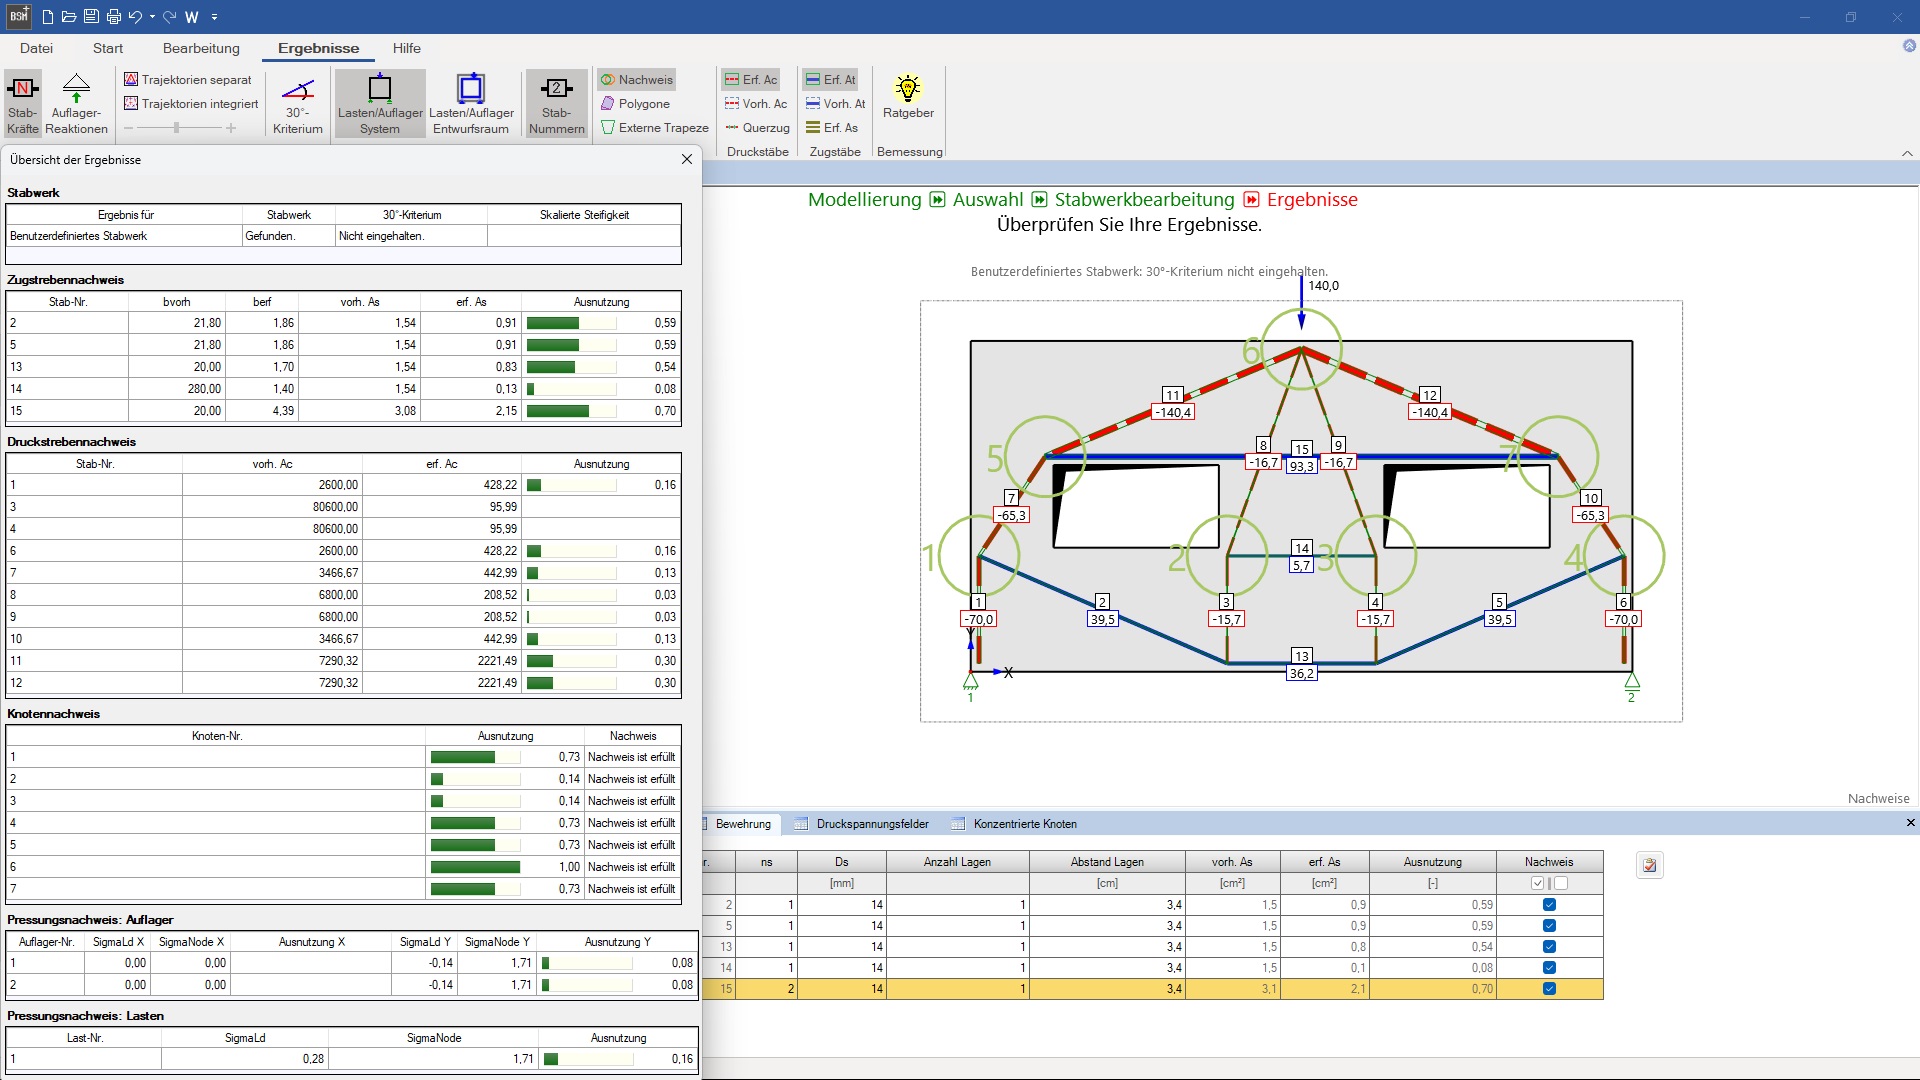The height and width of the screenshot is (1080, 1920).
Task: Open the undo history dropdown arrow
Action: [152, 17]
